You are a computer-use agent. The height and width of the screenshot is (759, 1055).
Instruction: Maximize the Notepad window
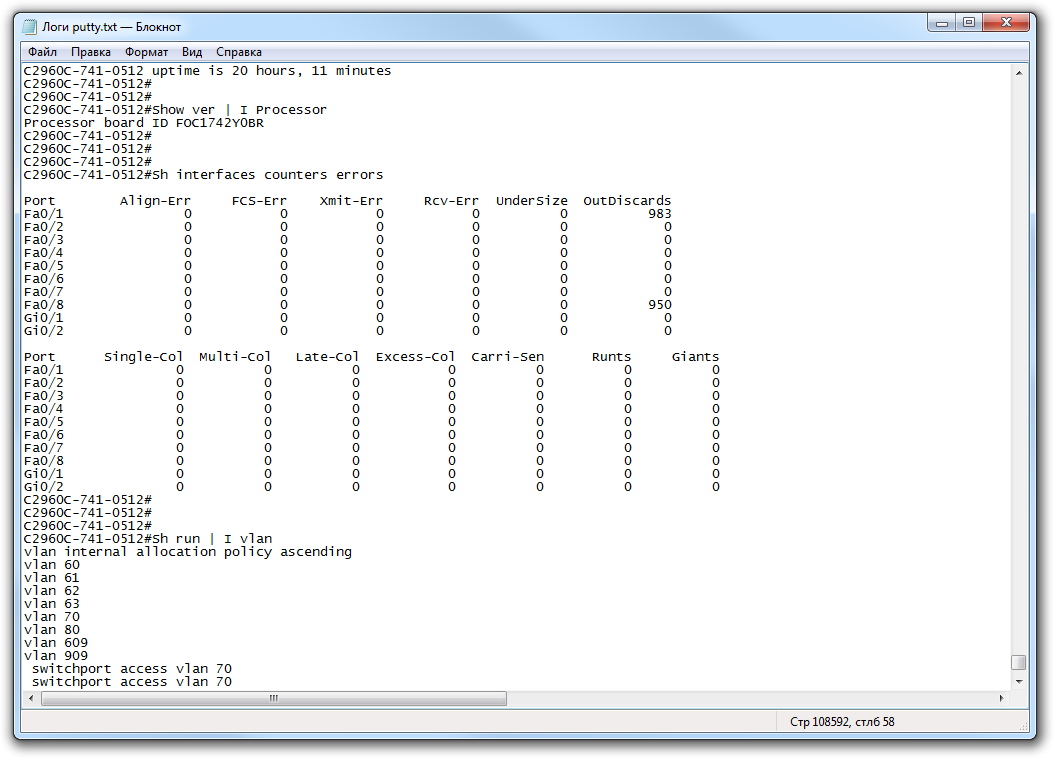[x=969, y=23]
